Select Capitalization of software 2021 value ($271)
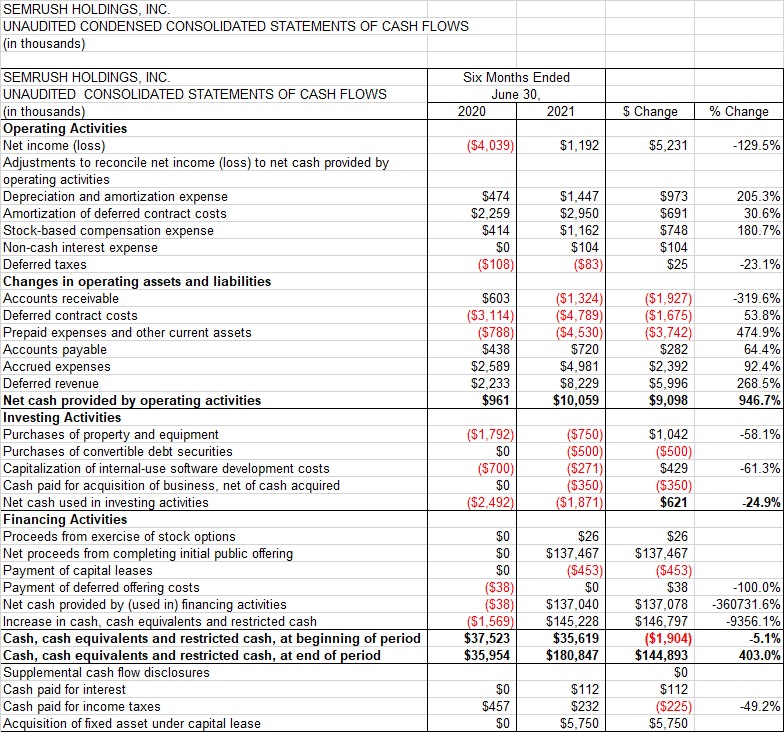The height and width of the screenshot is (732, 784). coord(584,468)
